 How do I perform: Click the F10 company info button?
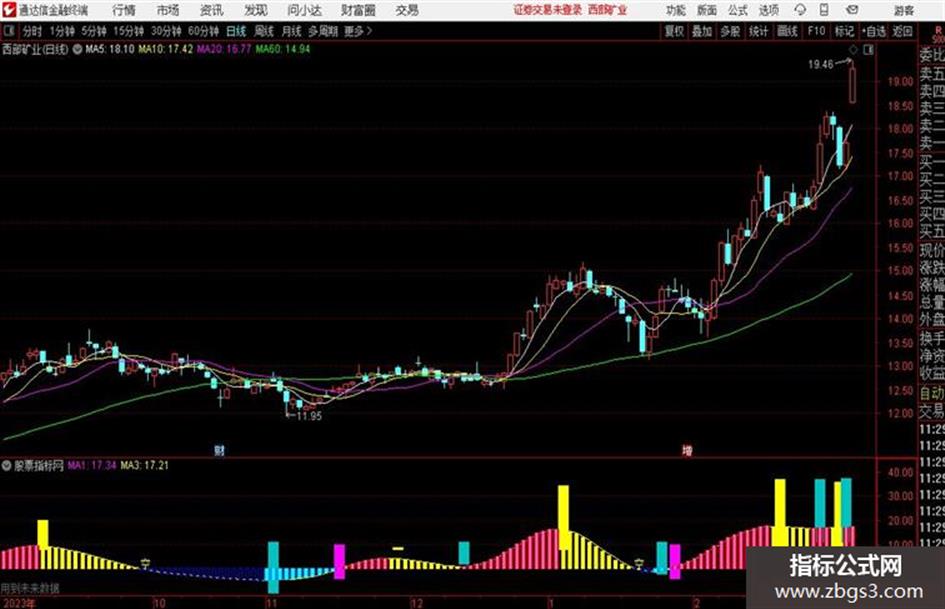point(816,31)
